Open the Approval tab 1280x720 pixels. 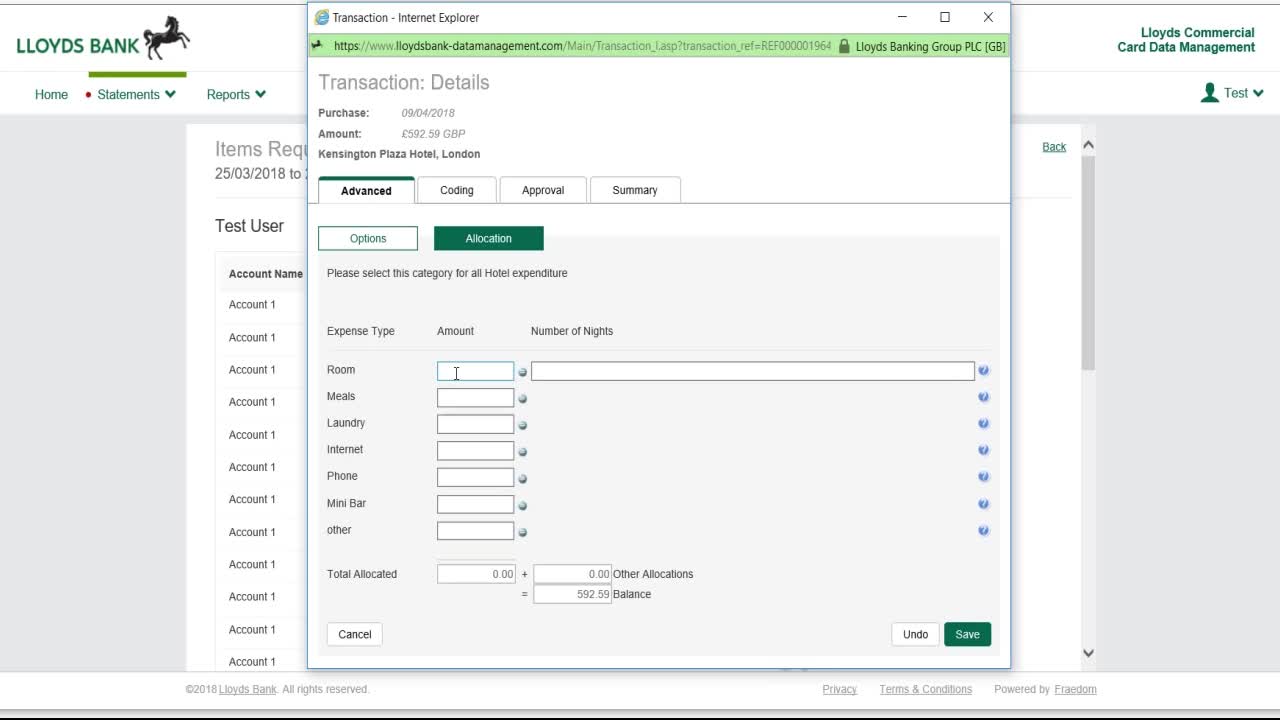(x=543, y=189)
